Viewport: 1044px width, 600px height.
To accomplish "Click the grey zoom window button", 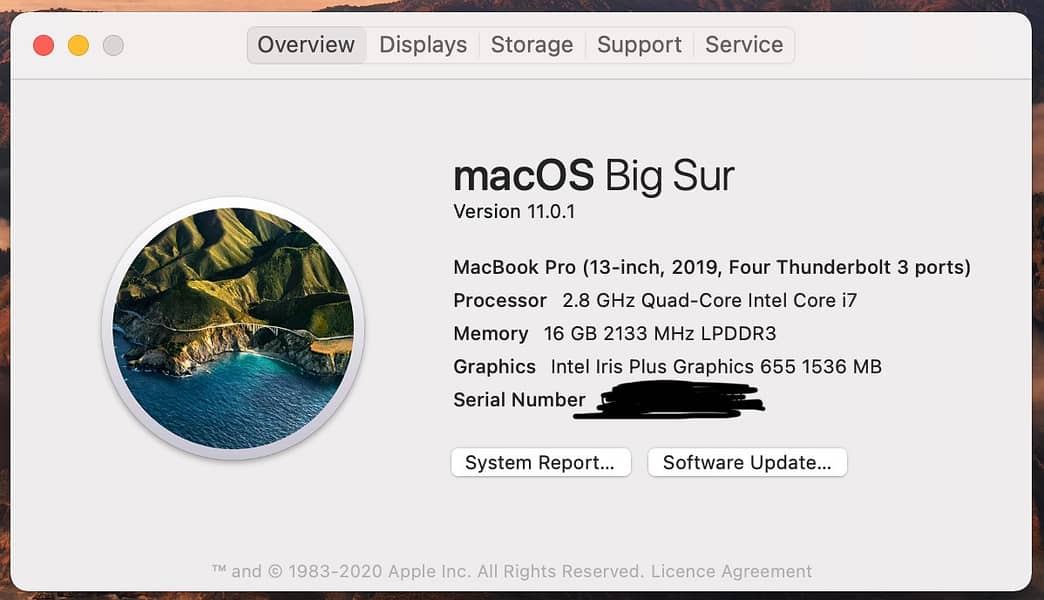I will tap(113, 45).
